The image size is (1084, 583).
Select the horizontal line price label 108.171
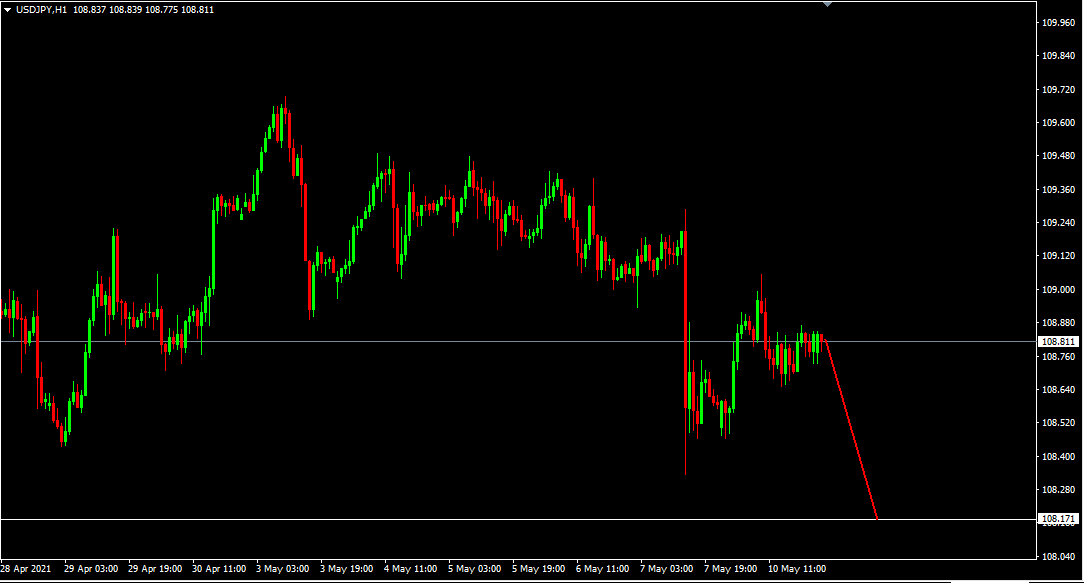coord(1058,519)
